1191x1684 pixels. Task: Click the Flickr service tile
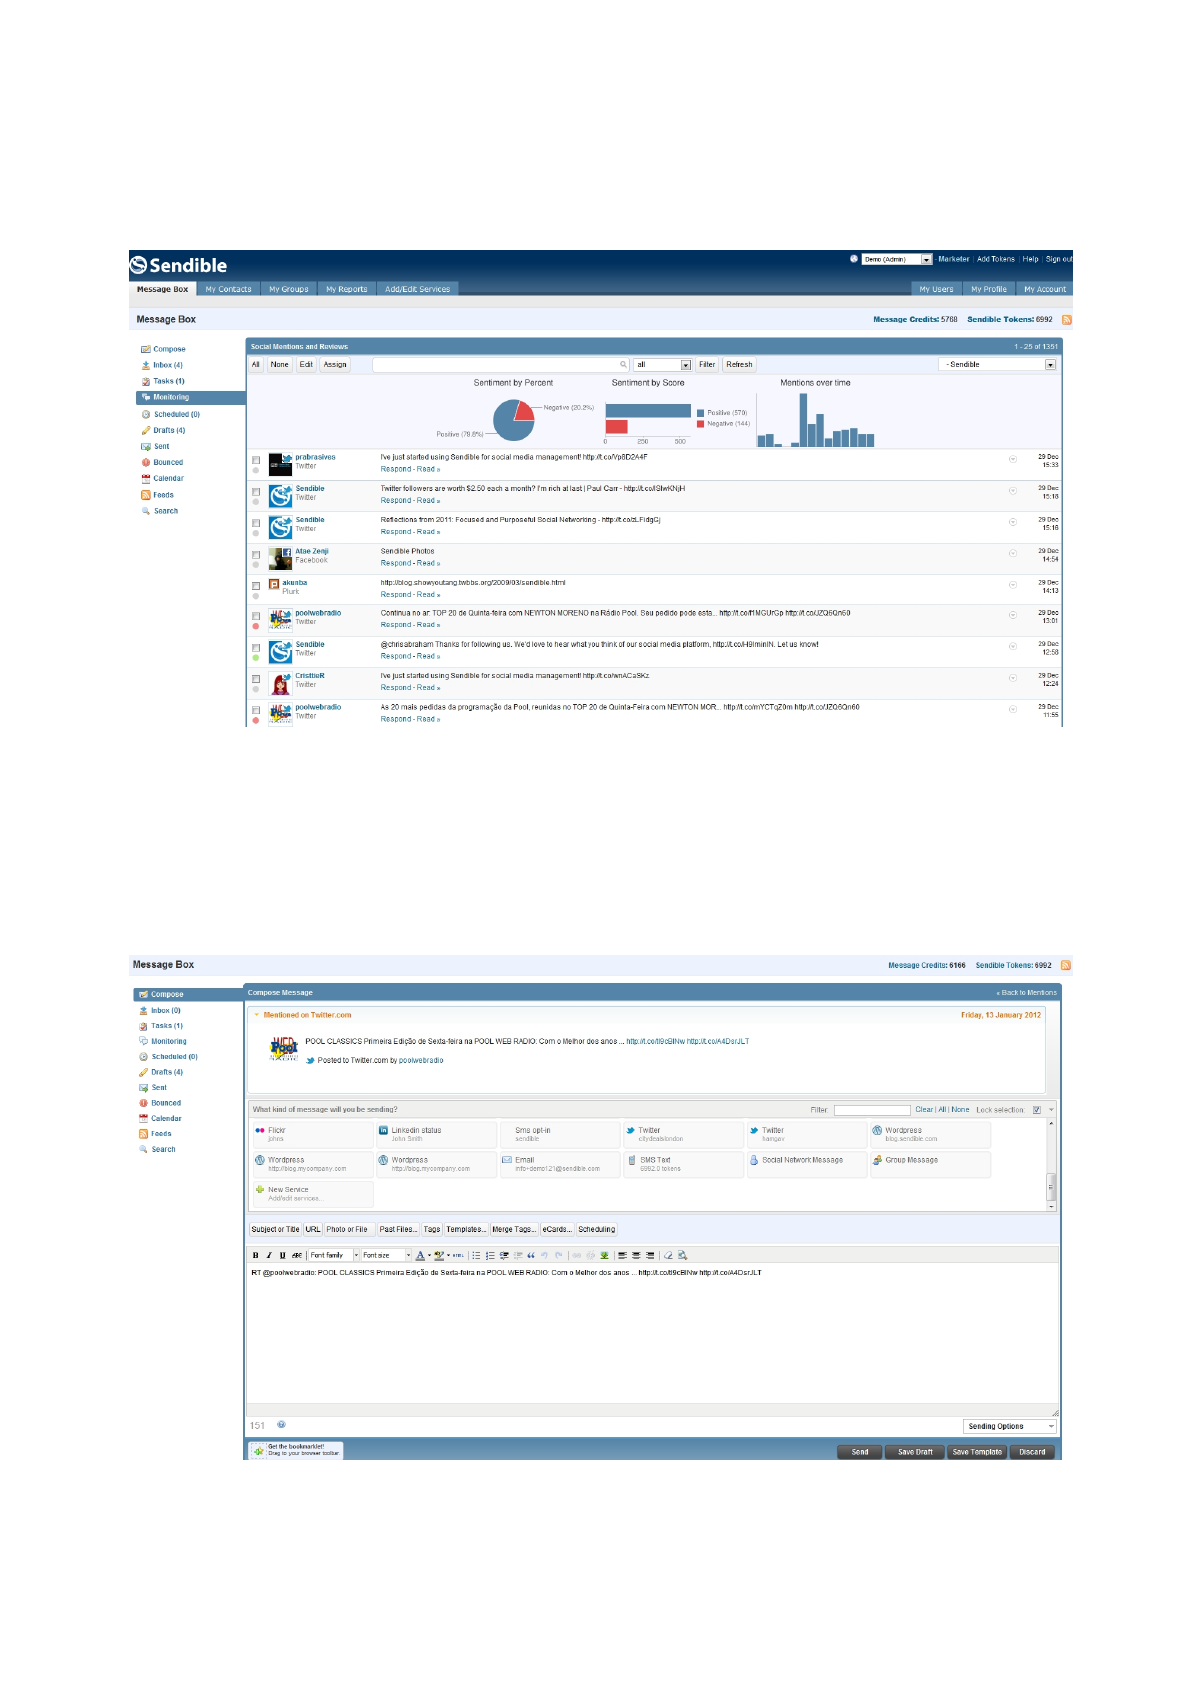[x=313, y=1134]
